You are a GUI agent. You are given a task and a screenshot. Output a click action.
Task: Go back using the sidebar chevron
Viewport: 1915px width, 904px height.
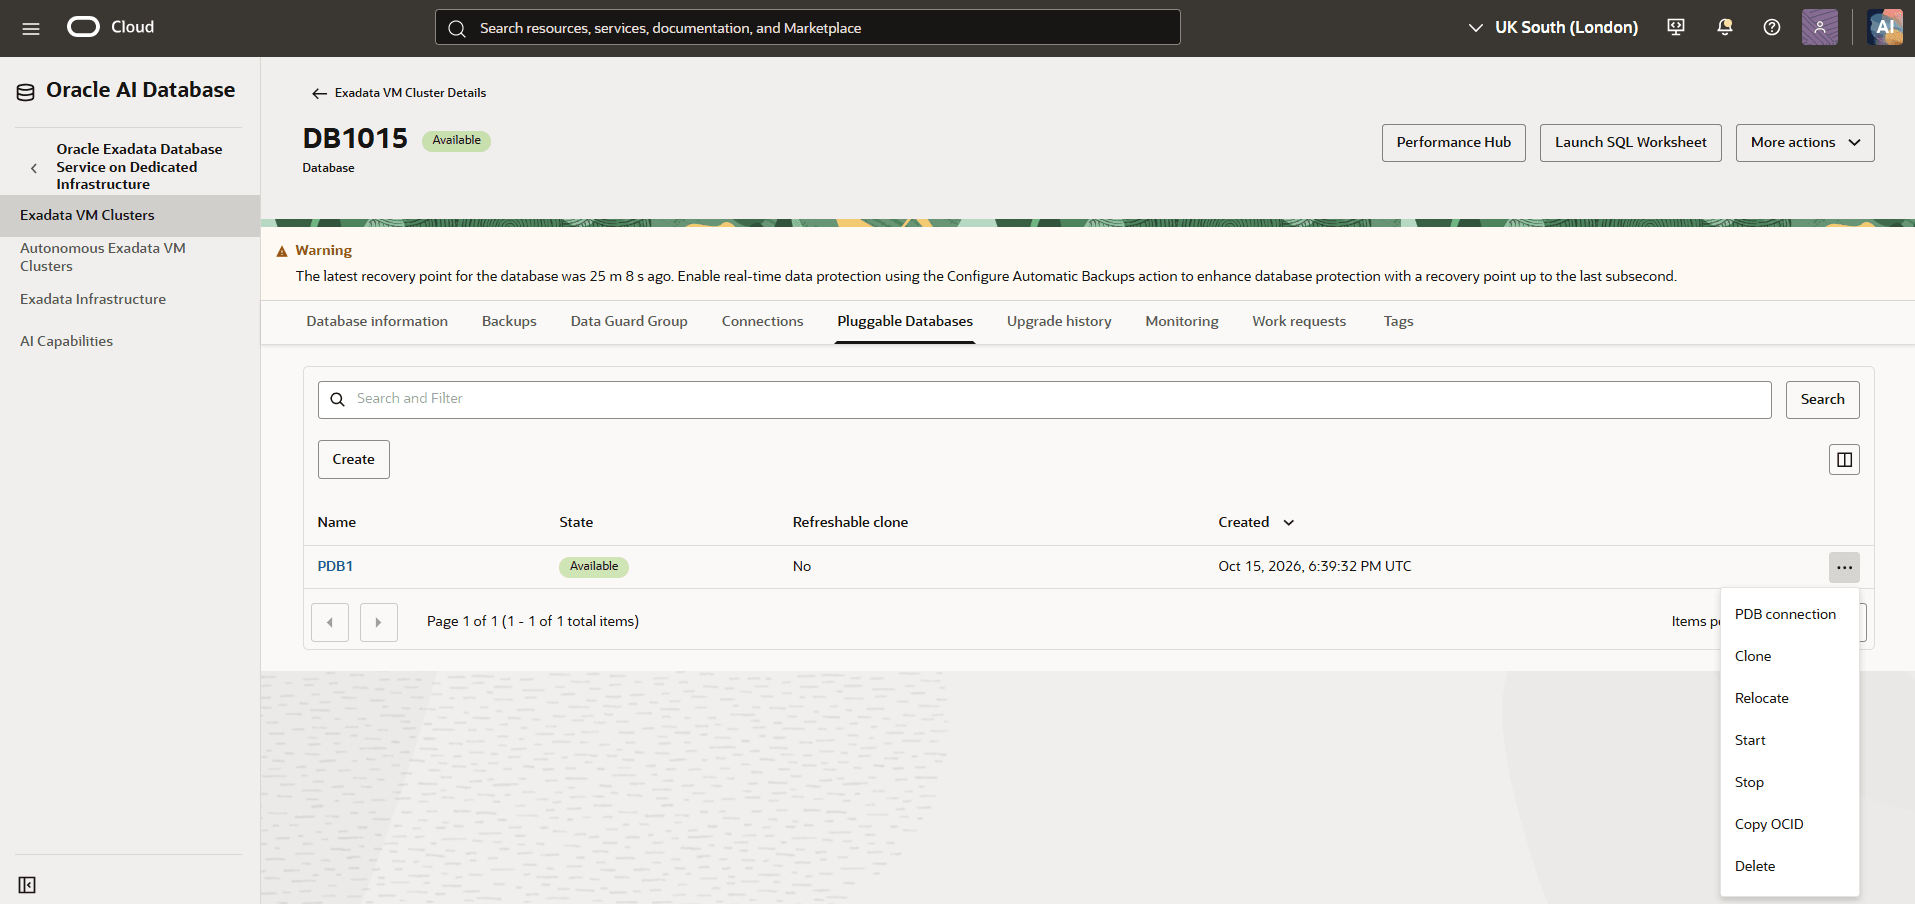(x=34, y=168)
